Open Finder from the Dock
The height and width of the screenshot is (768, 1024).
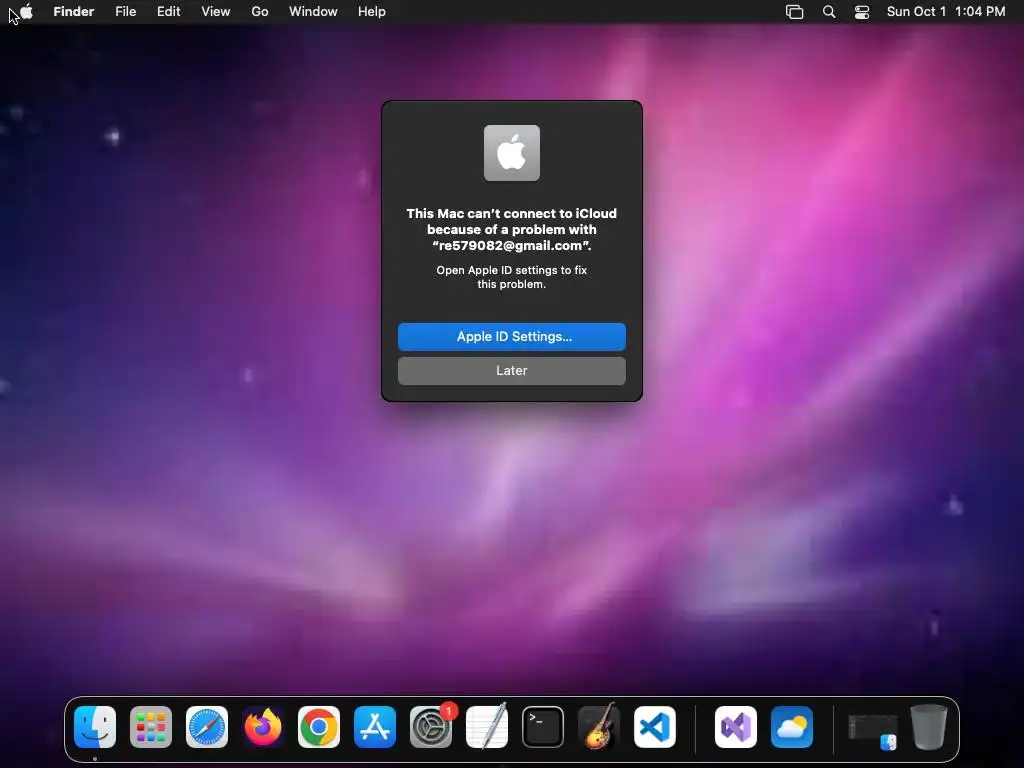coord(95,727)
